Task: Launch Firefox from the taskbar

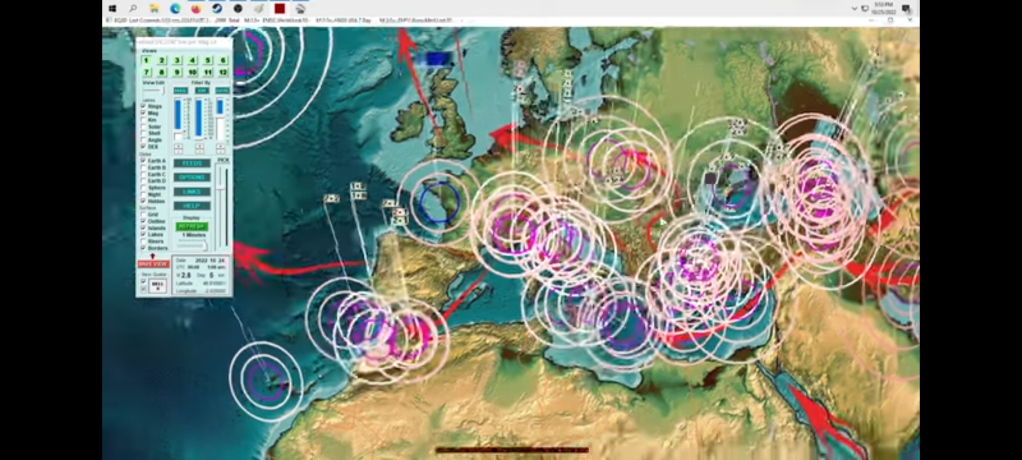Action: coord(196,8)
